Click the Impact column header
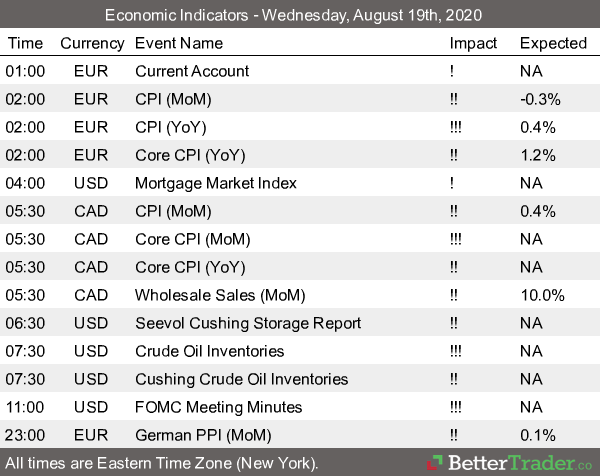 tap(473, 43)
